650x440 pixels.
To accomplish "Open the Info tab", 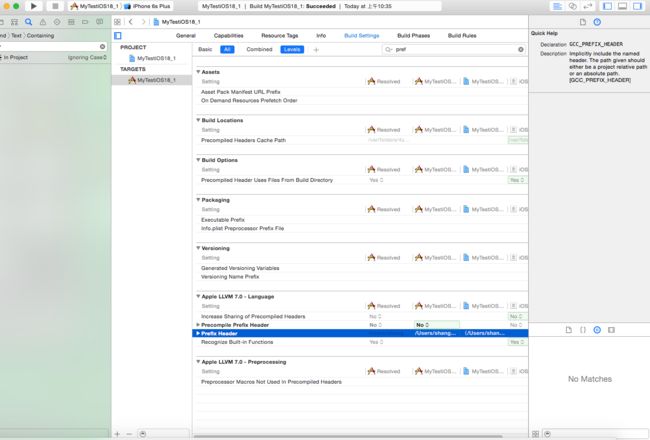I will point(321,36).
